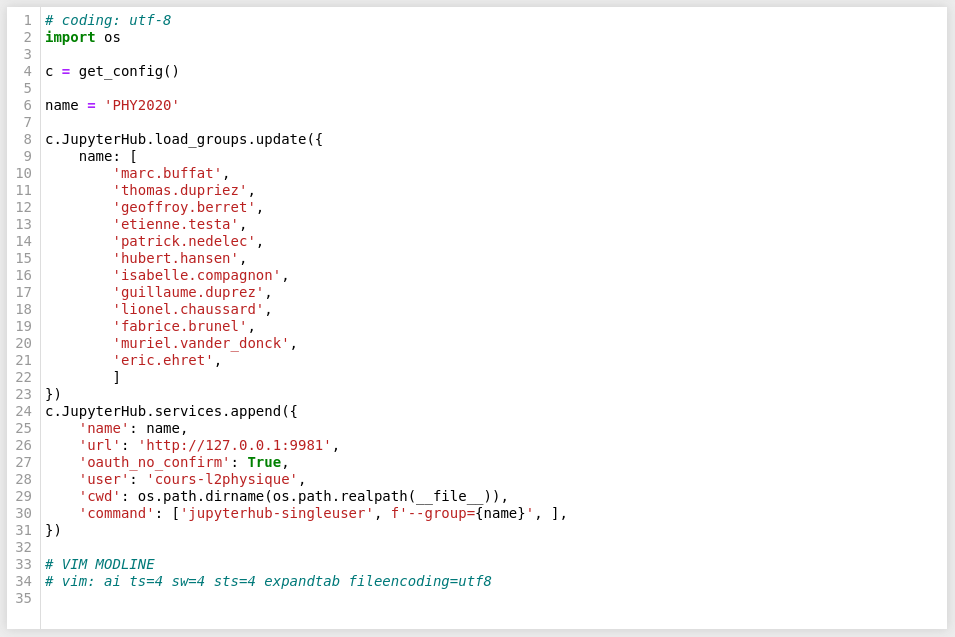955x637 pixels.
Task: Click the '# coding: utf-8' comment
Action: point(108,20)
